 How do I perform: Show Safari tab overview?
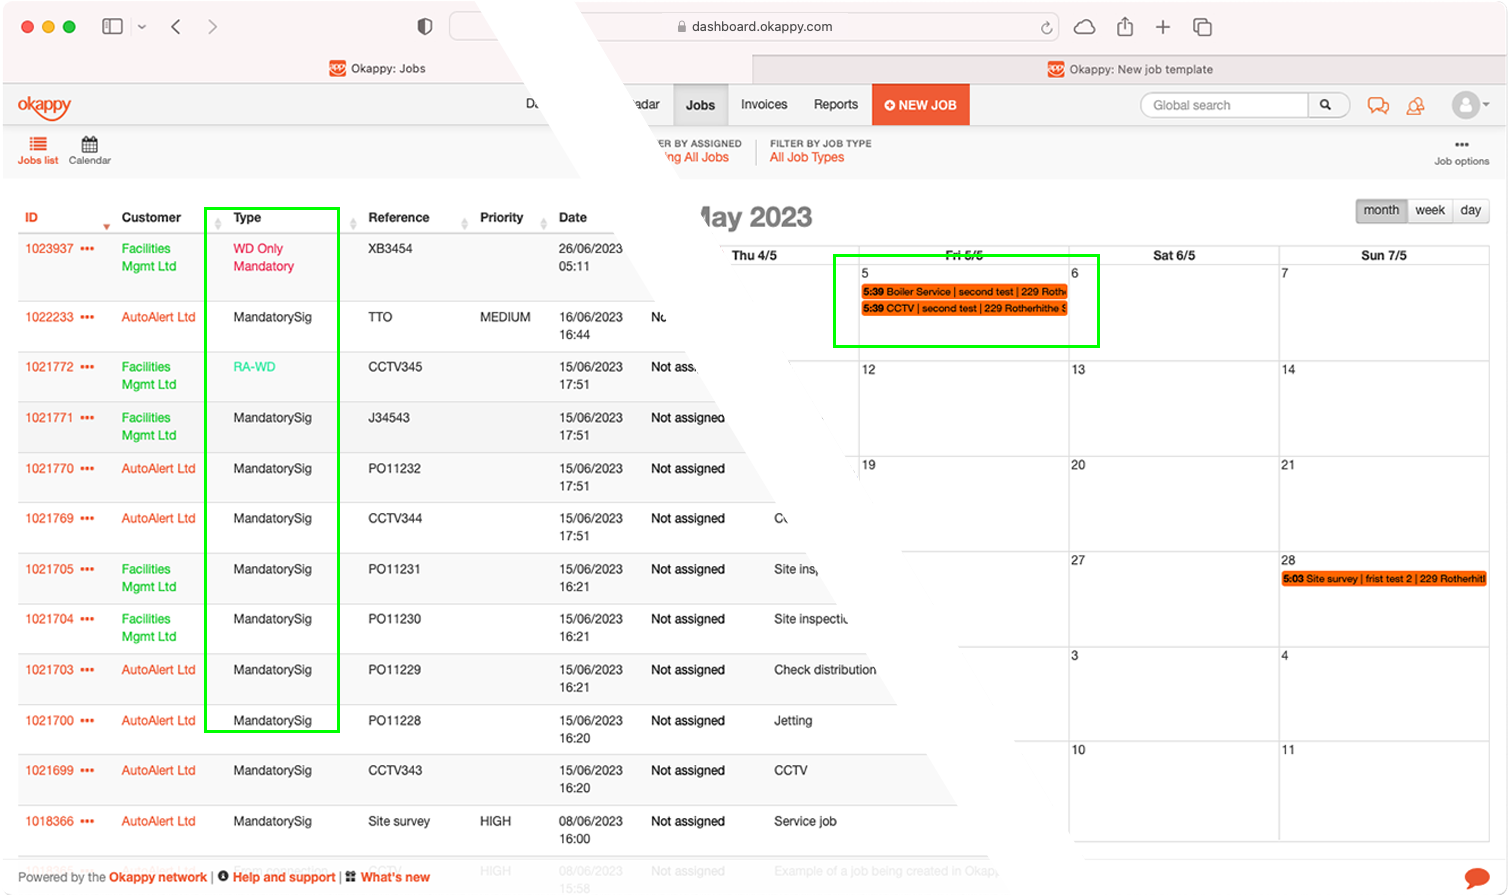click(x=1202, y=27)
